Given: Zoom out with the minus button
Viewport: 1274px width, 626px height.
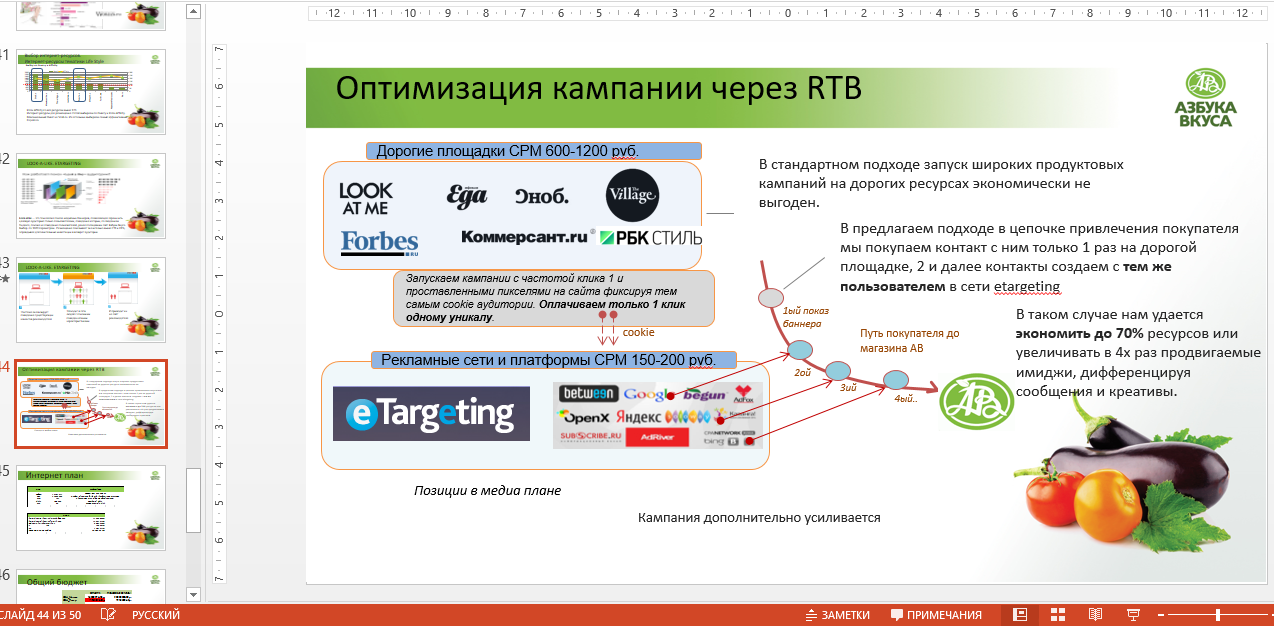Looking at the screenshot, I should 1160,615.
